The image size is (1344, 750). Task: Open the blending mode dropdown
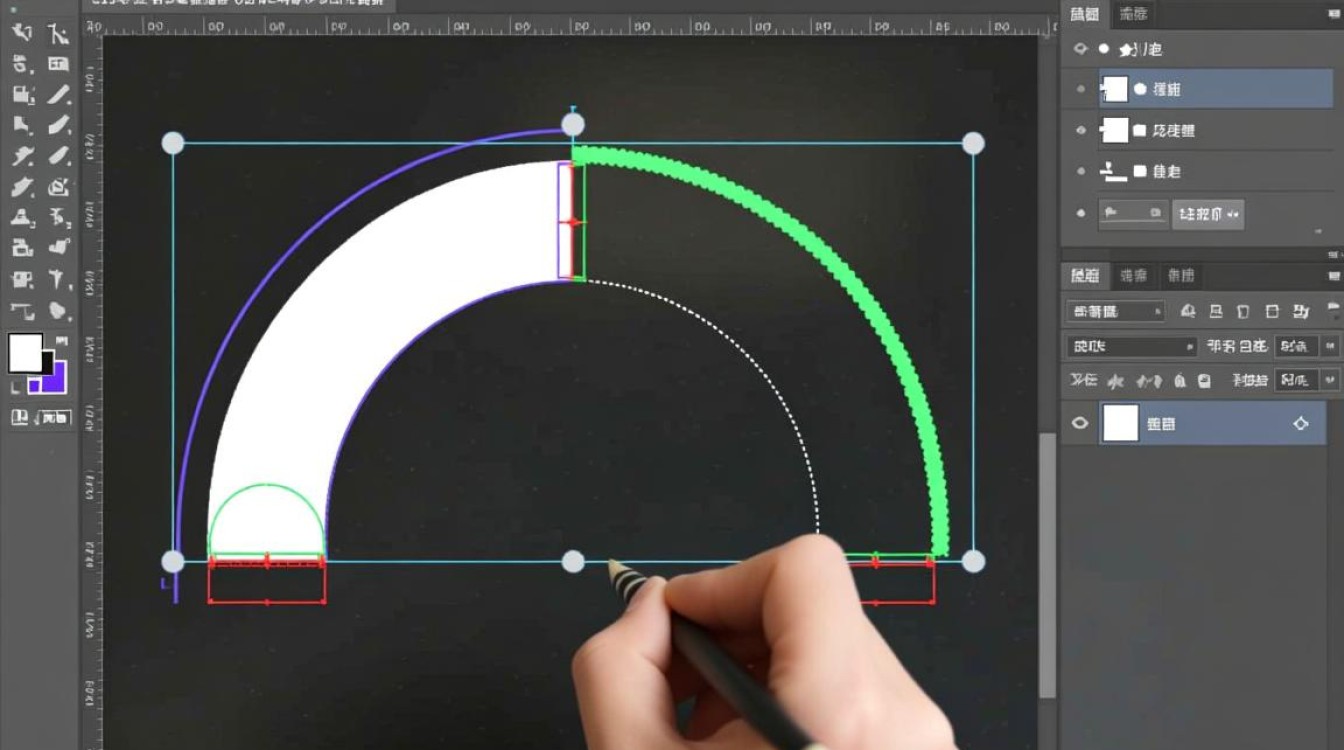coord(1132,347)
